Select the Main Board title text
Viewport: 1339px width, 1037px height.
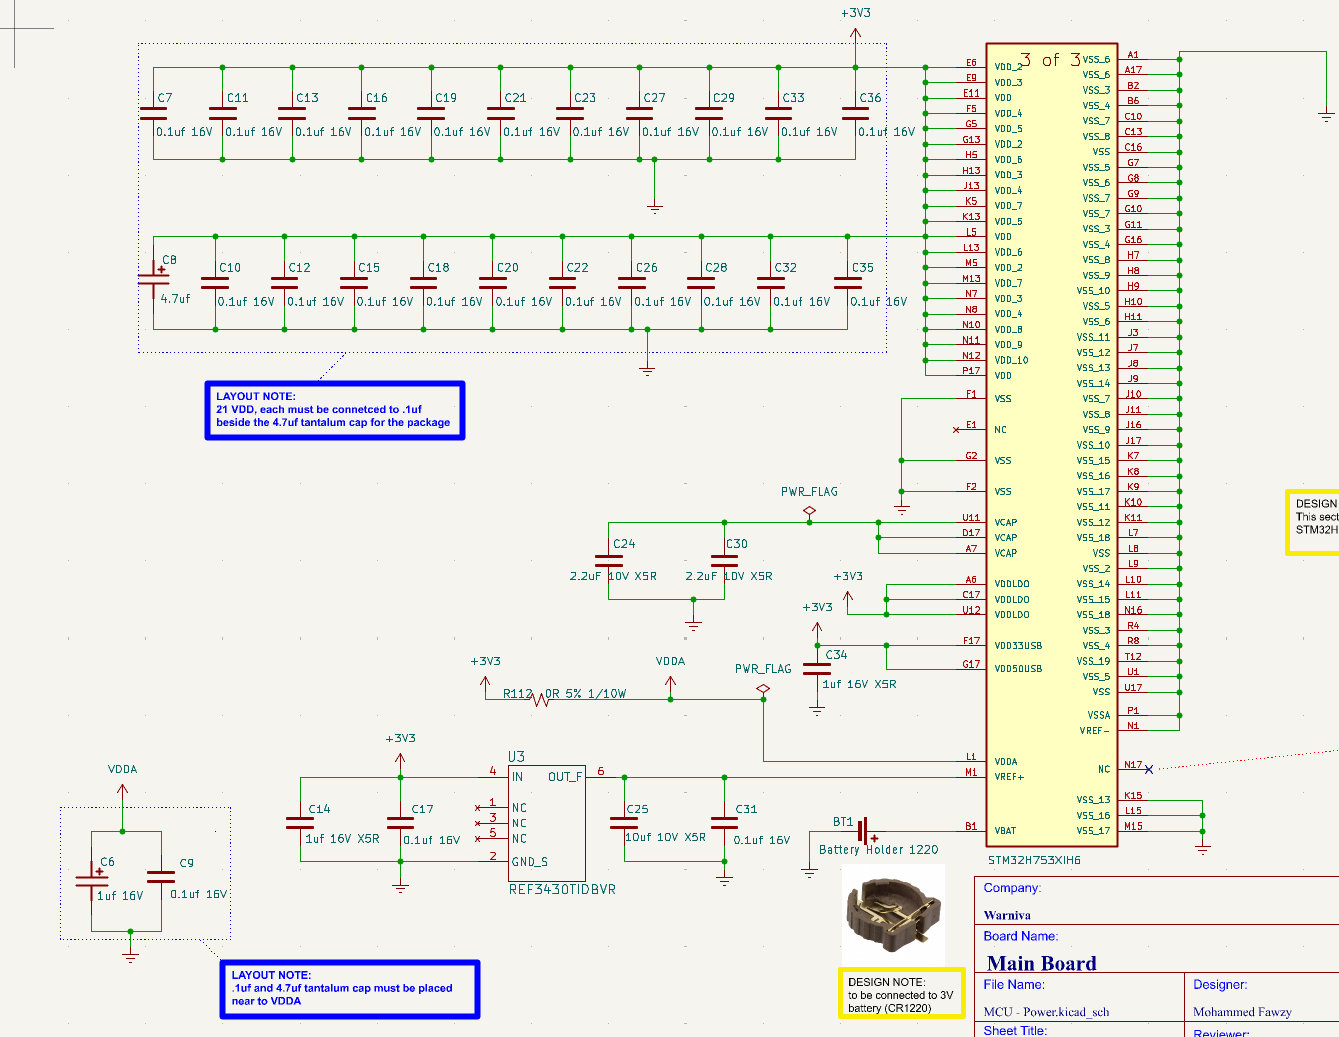1041,963
